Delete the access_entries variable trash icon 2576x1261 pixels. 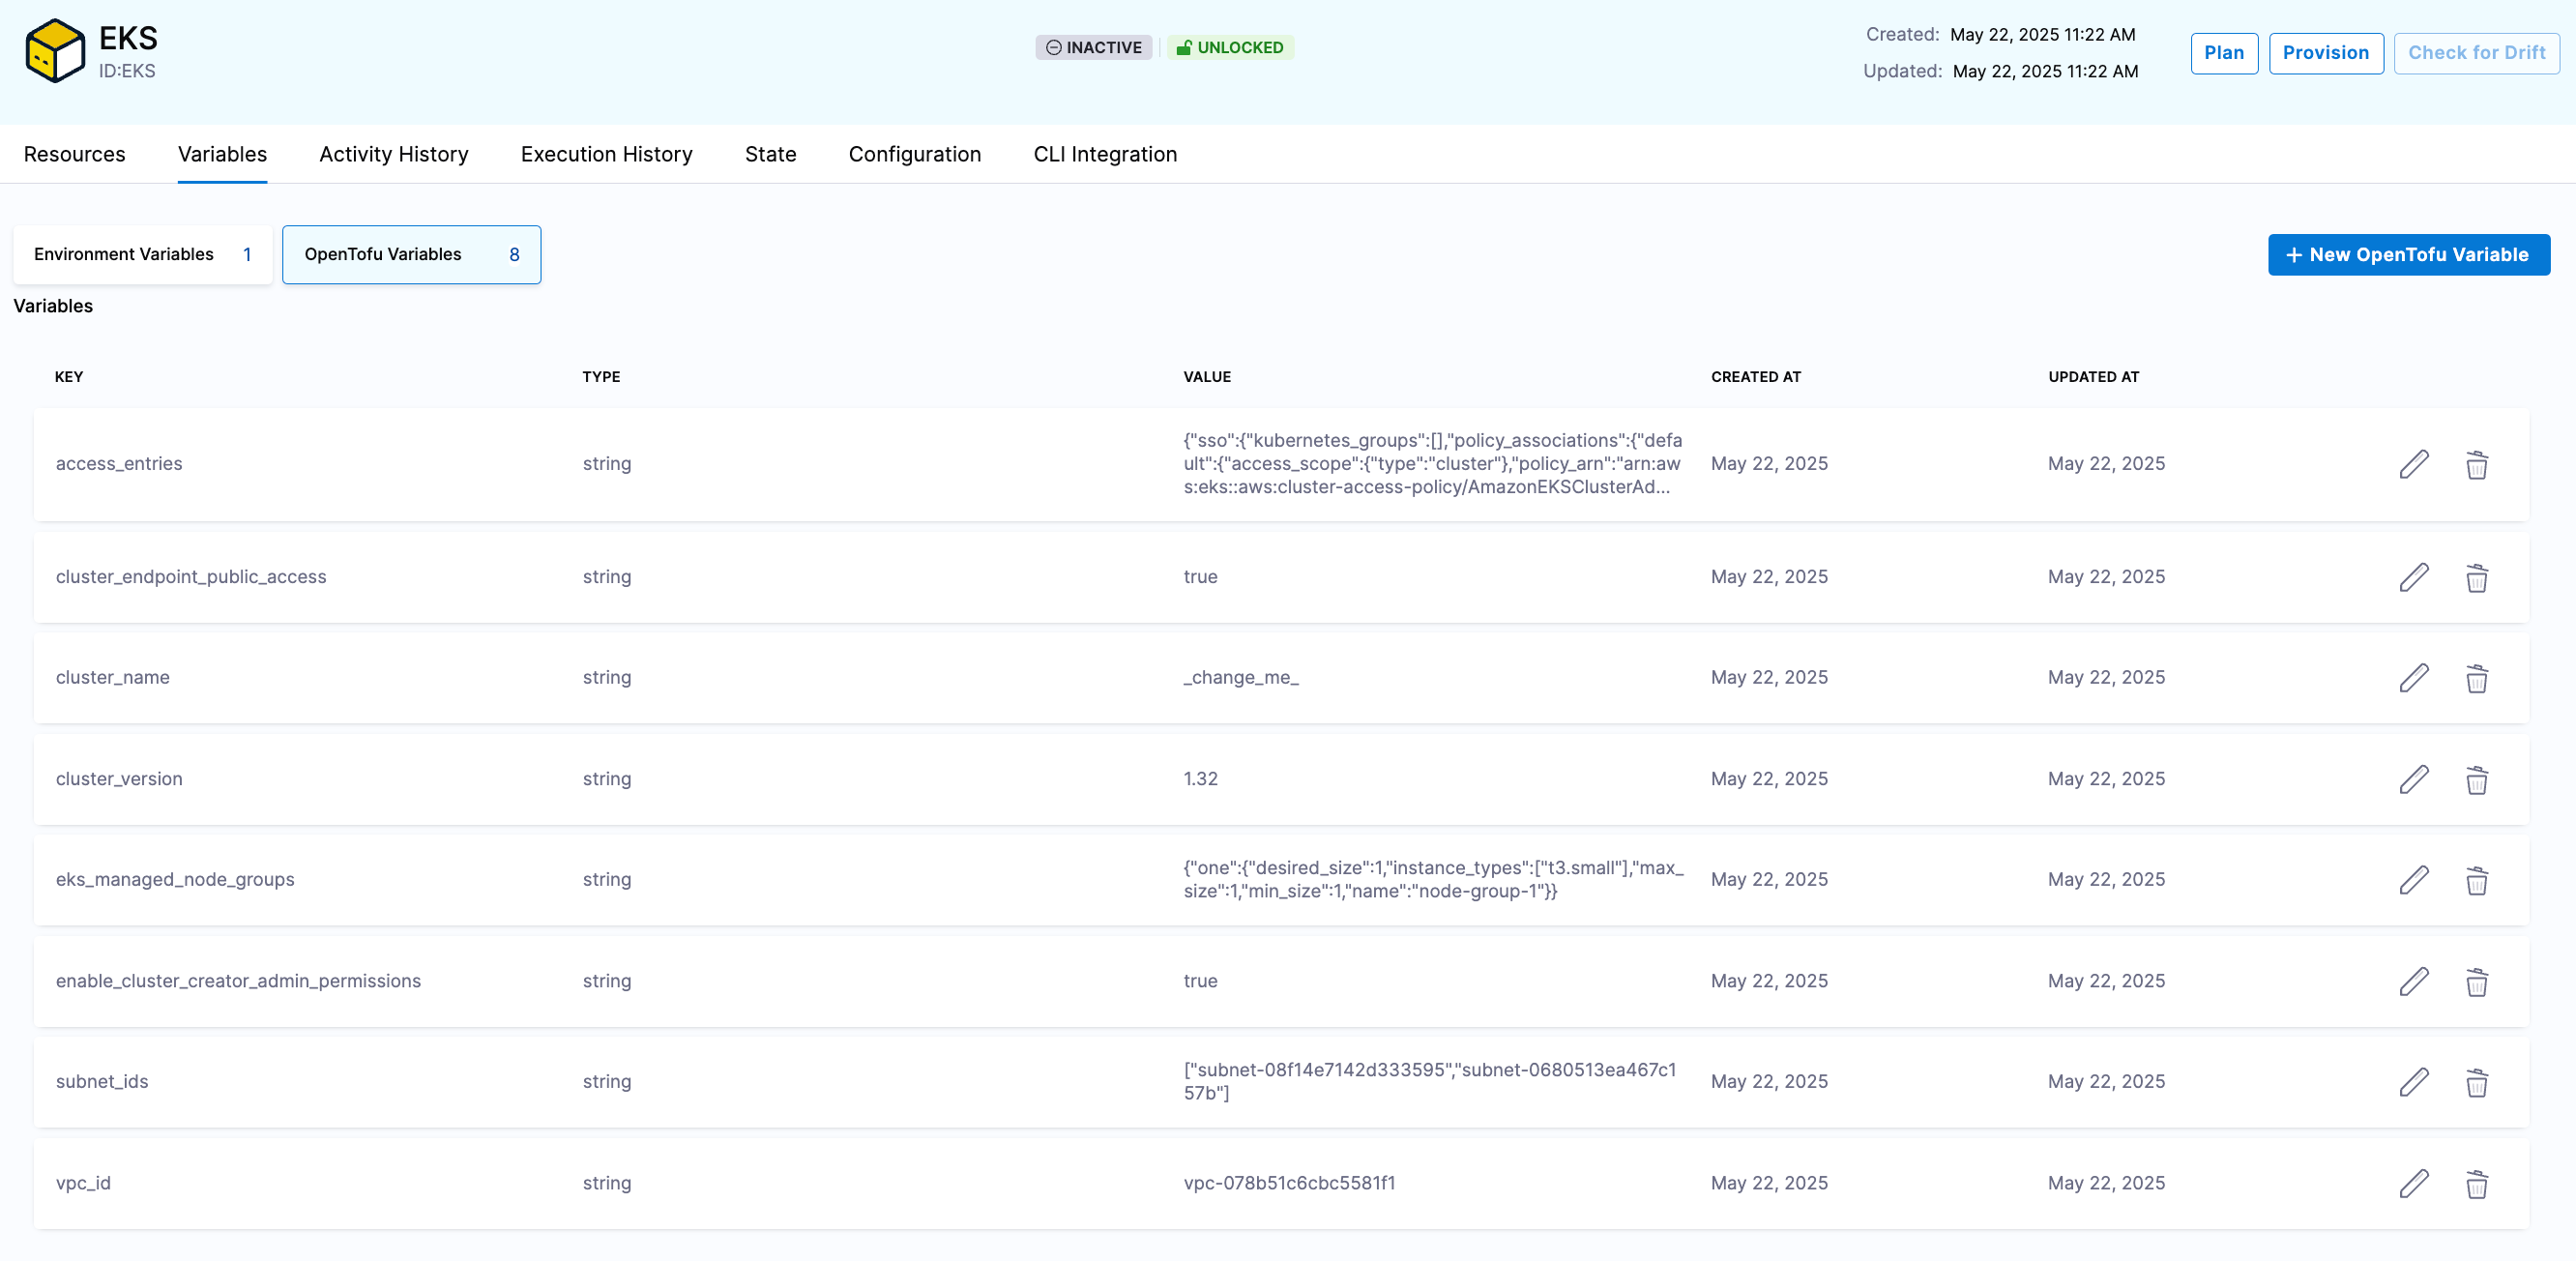2476,464
